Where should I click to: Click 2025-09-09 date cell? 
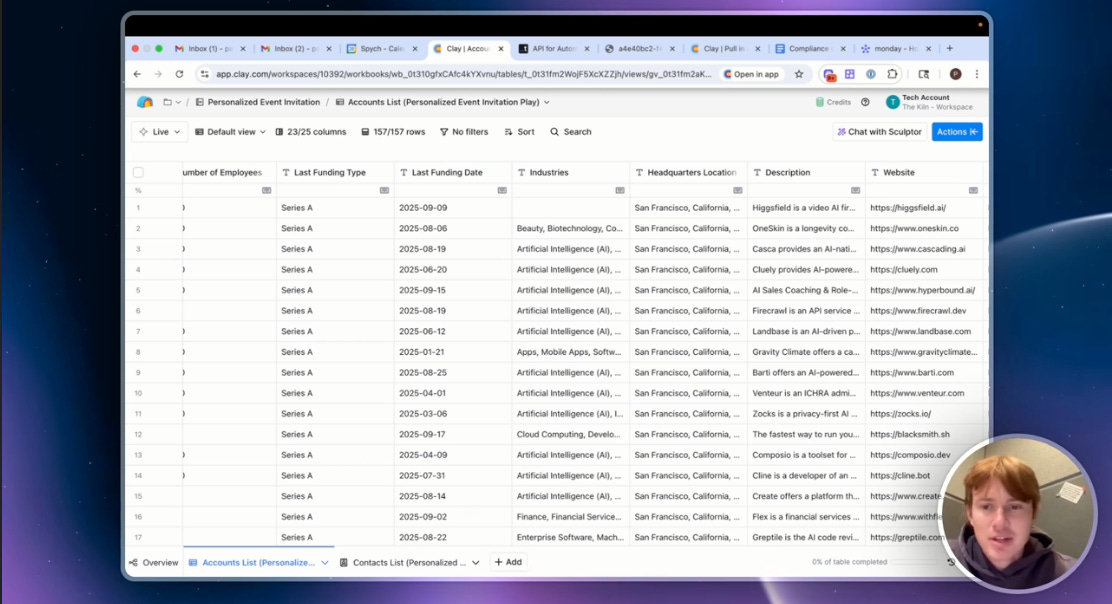(452, 208)
